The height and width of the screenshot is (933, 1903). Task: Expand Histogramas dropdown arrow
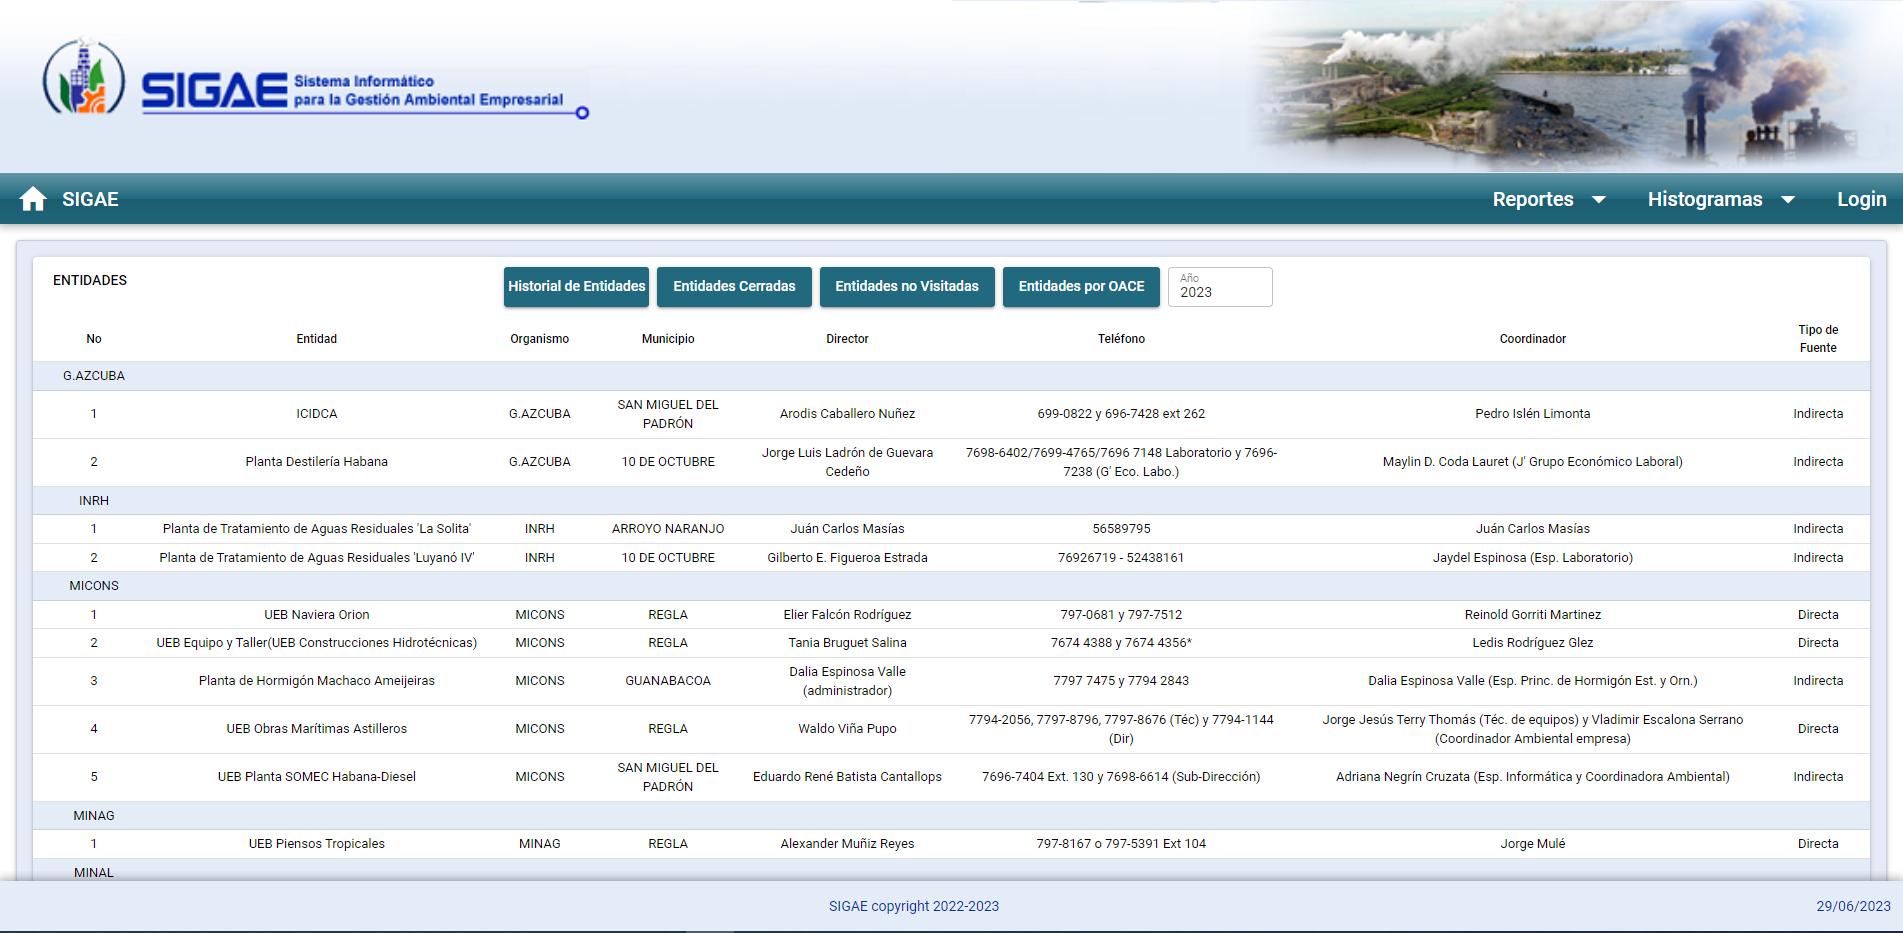[1788, 200]
